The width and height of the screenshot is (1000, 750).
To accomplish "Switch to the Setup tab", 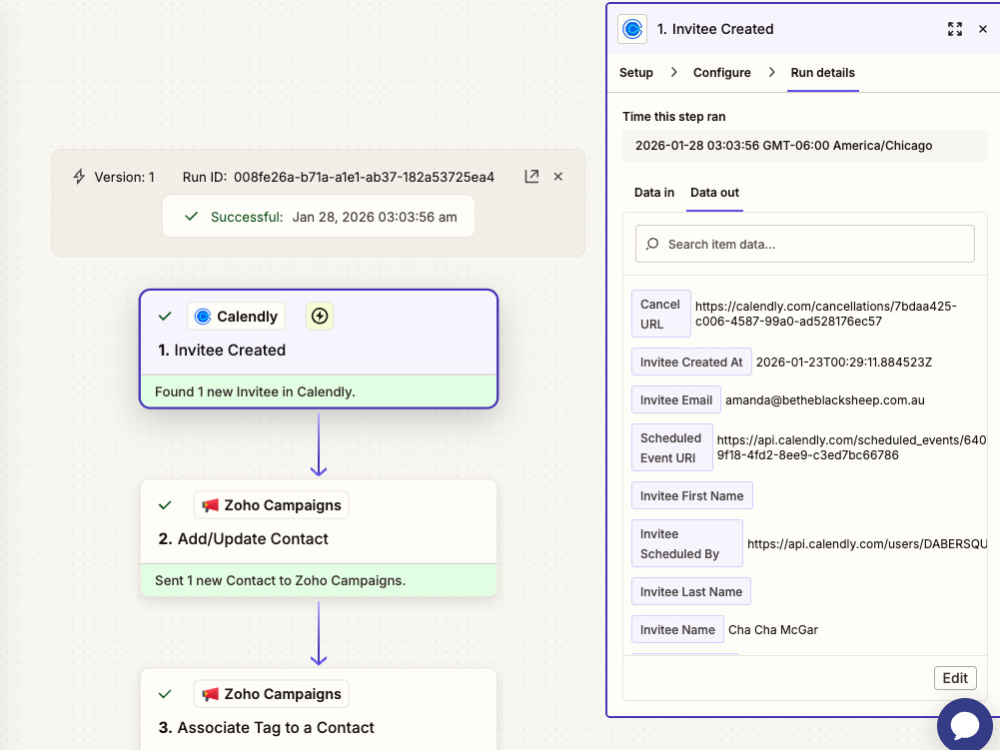I will pyautogui.click(x=636, y=73).
